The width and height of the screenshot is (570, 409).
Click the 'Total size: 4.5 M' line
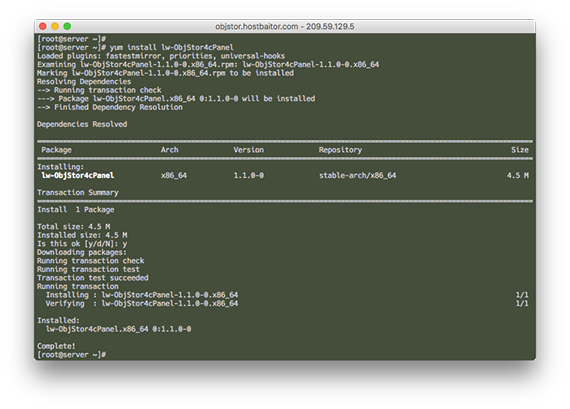point(74,227)
